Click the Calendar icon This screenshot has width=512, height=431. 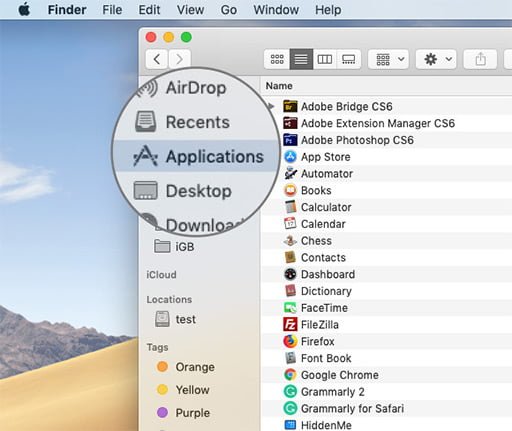[290, 224]
